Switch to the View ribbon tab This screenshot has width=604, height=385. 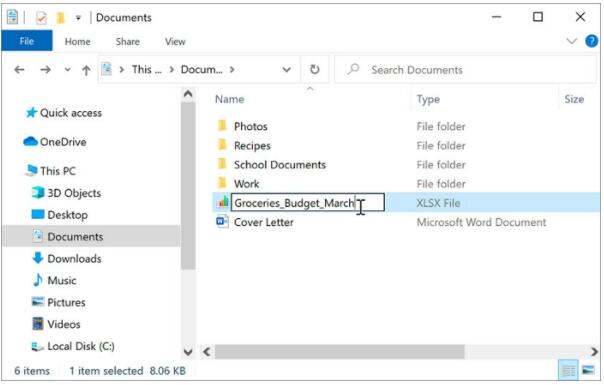point(175,41)
